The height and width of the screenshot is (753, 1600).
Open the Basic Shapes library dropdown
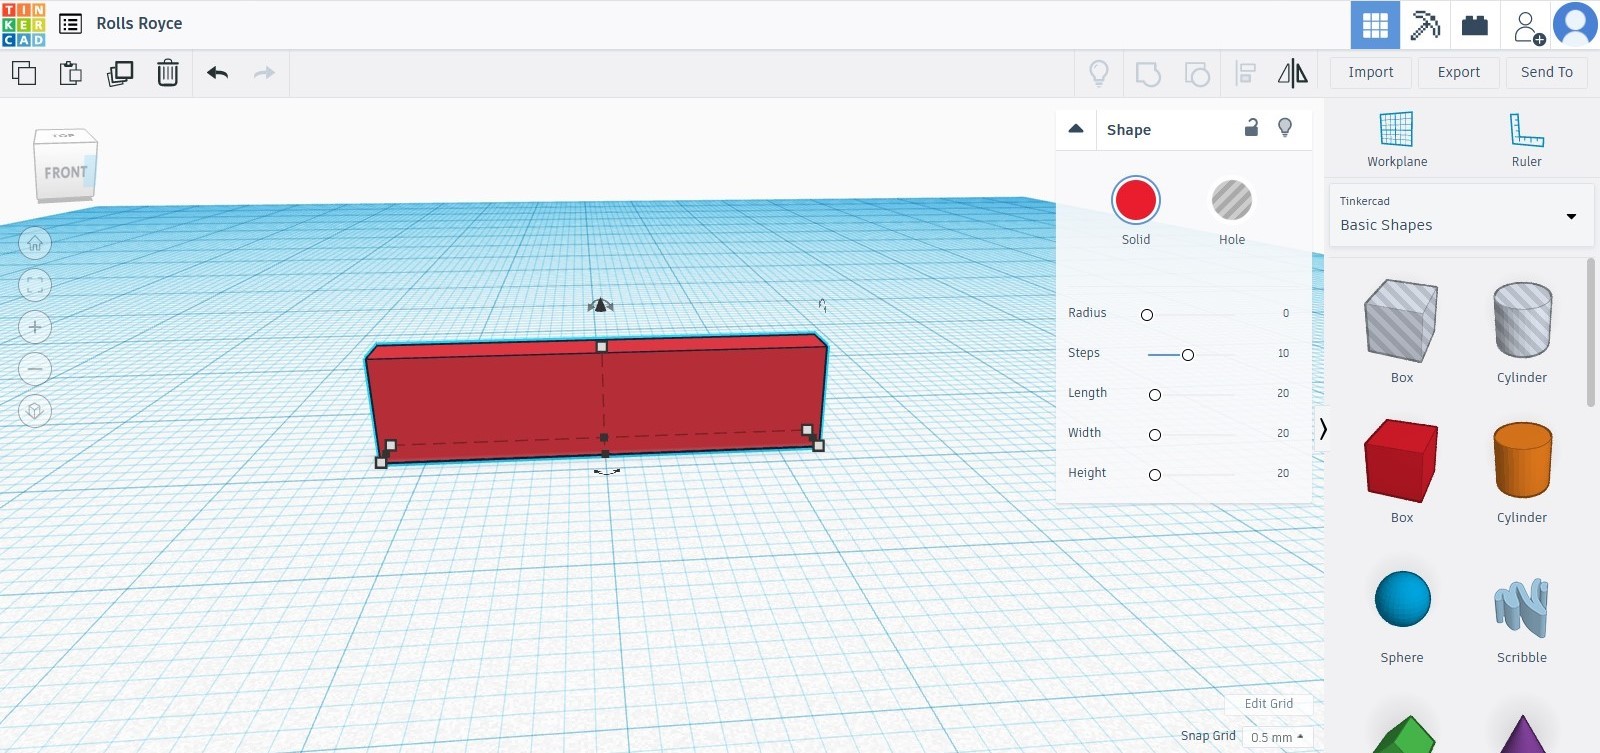point(1459,215)
